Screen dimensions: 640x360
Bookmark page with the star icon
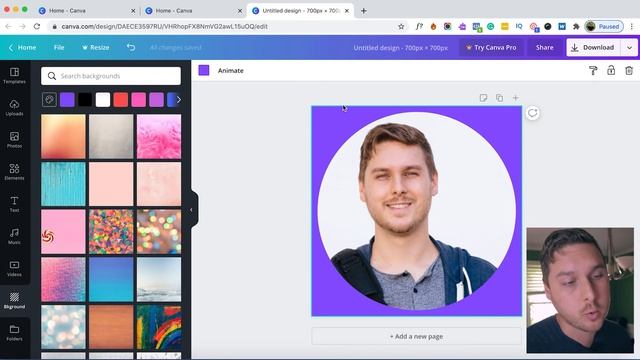point(401,27)
